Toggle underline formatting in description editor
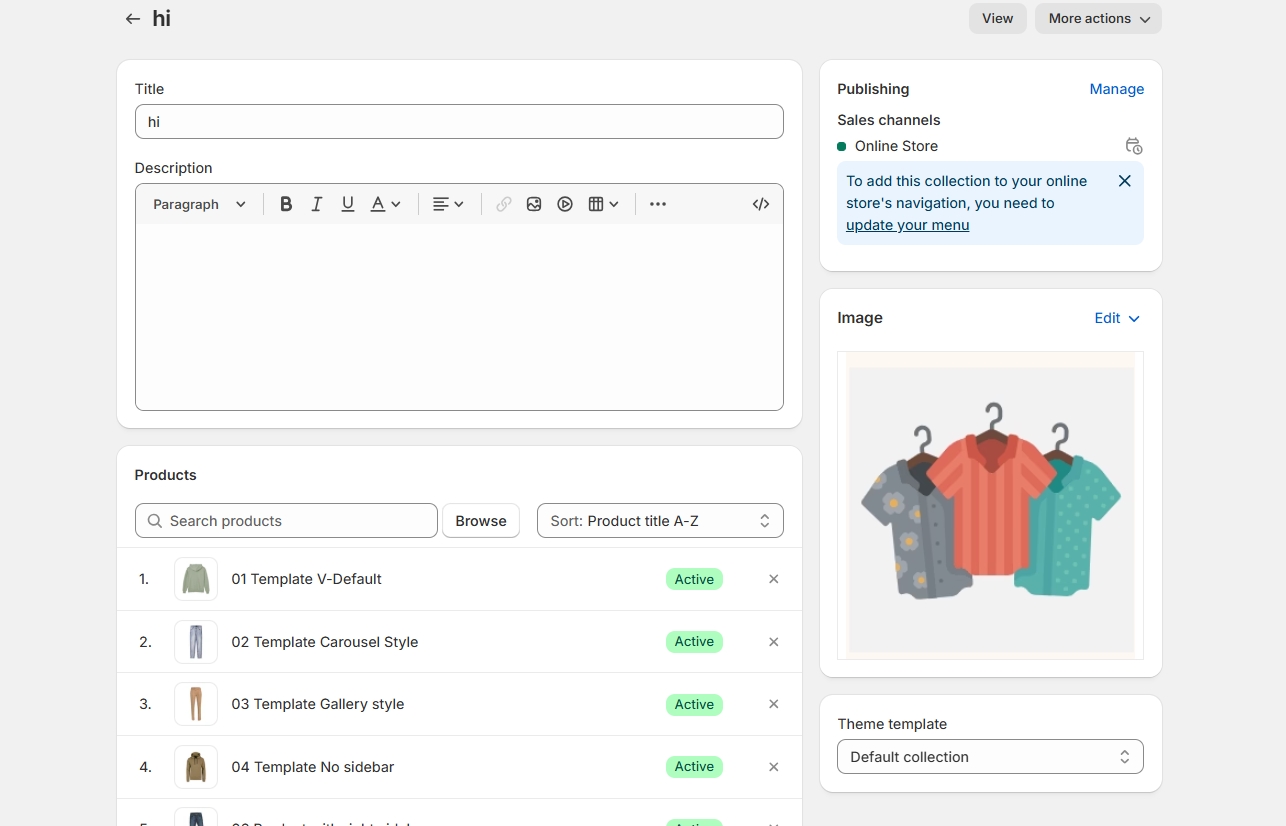 (348, 204)
